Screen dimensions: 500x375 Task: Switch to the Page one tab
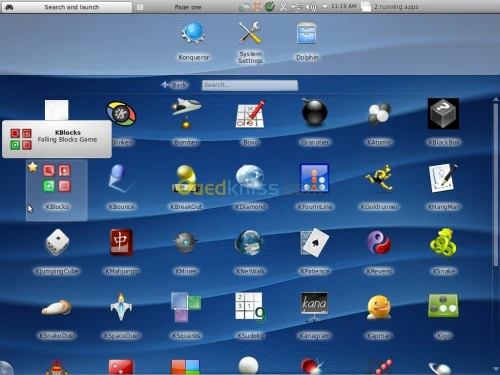(x=188, y=7)
